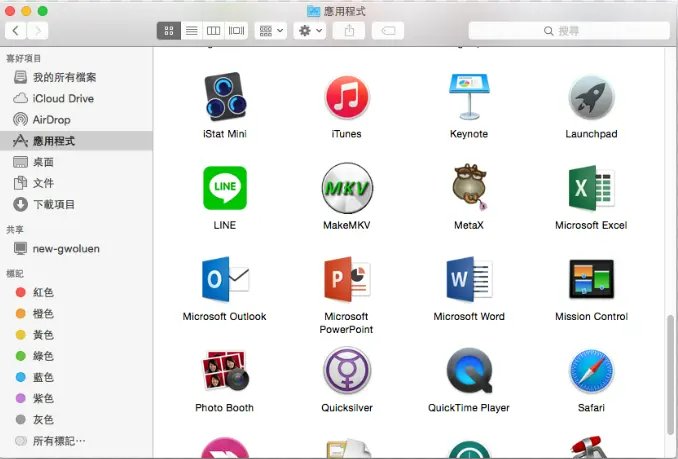Open the item arrangement dropdown
This screenshot has width=678, height=459.
271,31
